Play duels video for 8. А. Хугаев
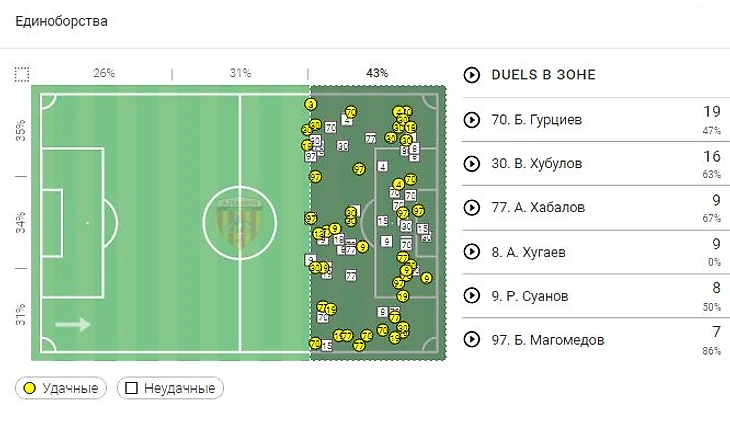This screenshot has height=422, width=730. (472, 252)
